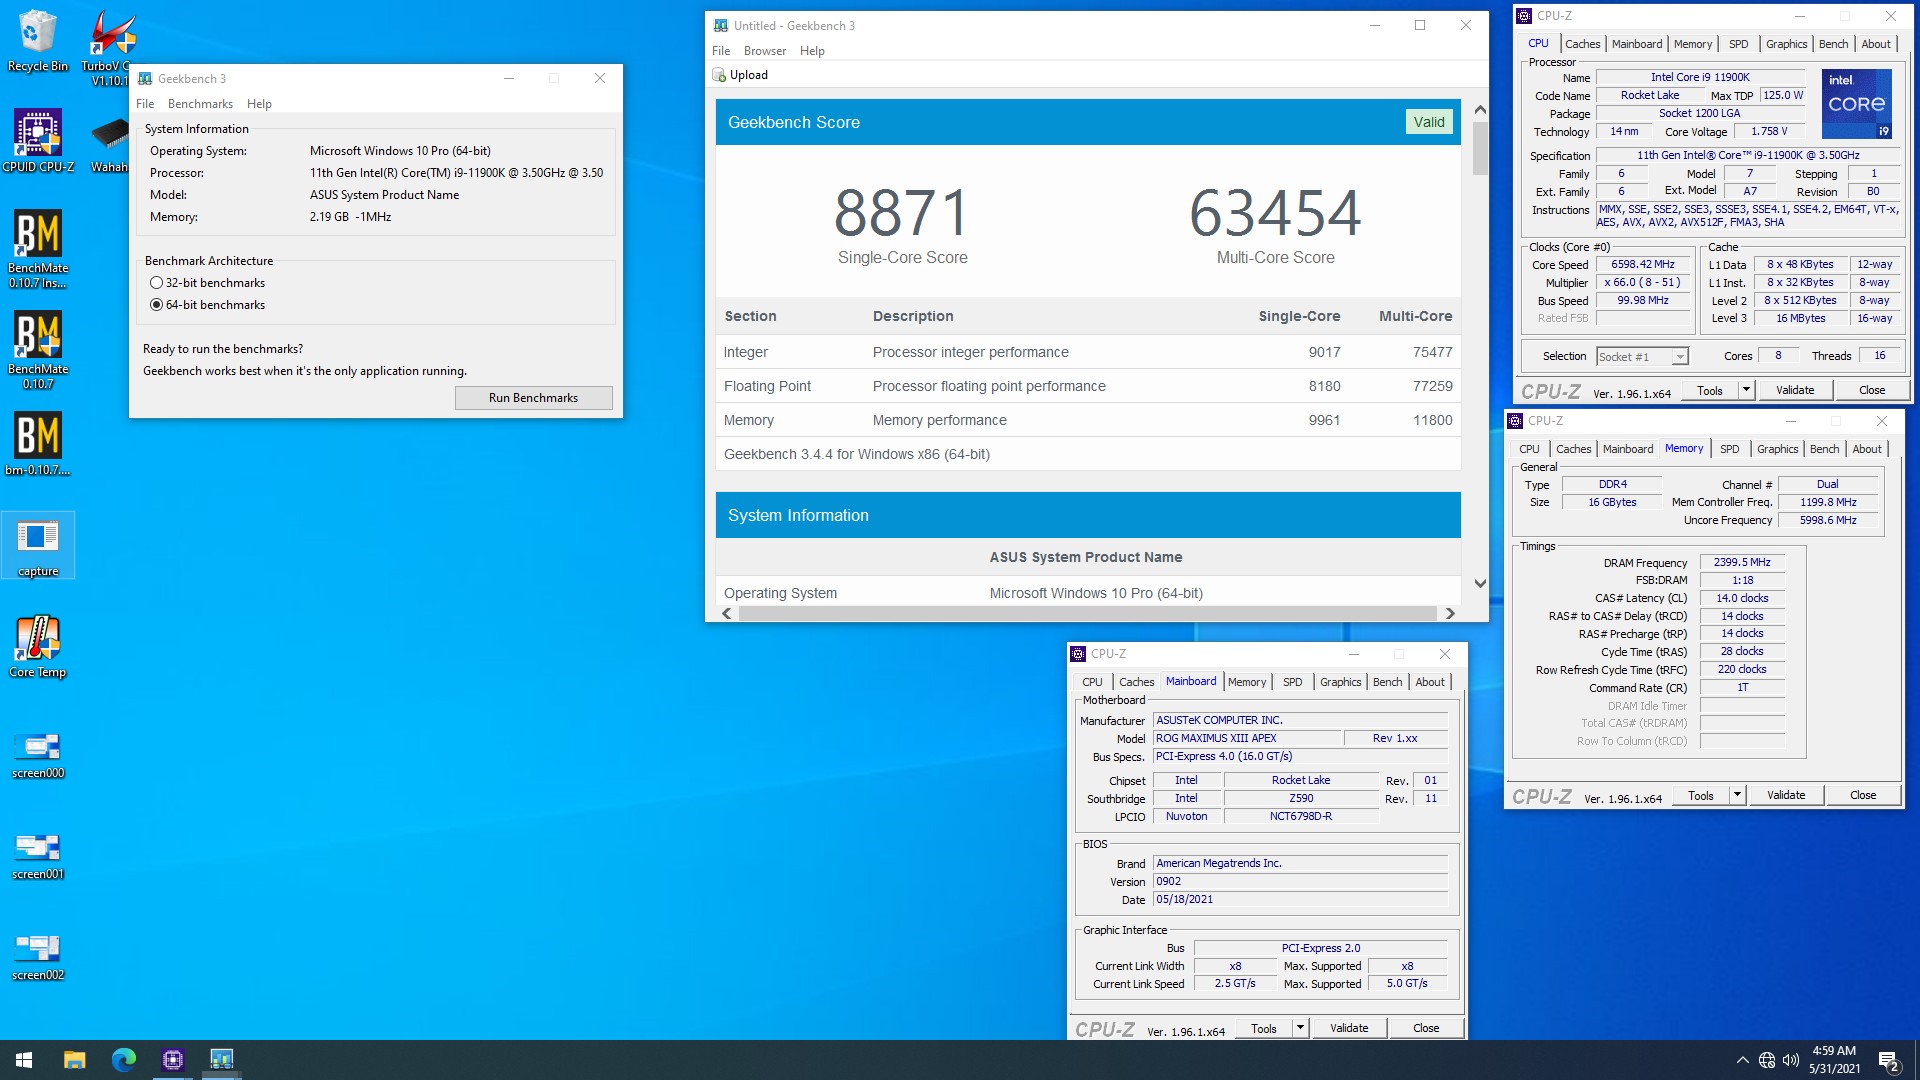Click the Intel Core i9 logo in CPU-Z
This screenshot has height=1080, width=1920.
coord(1856,104)
